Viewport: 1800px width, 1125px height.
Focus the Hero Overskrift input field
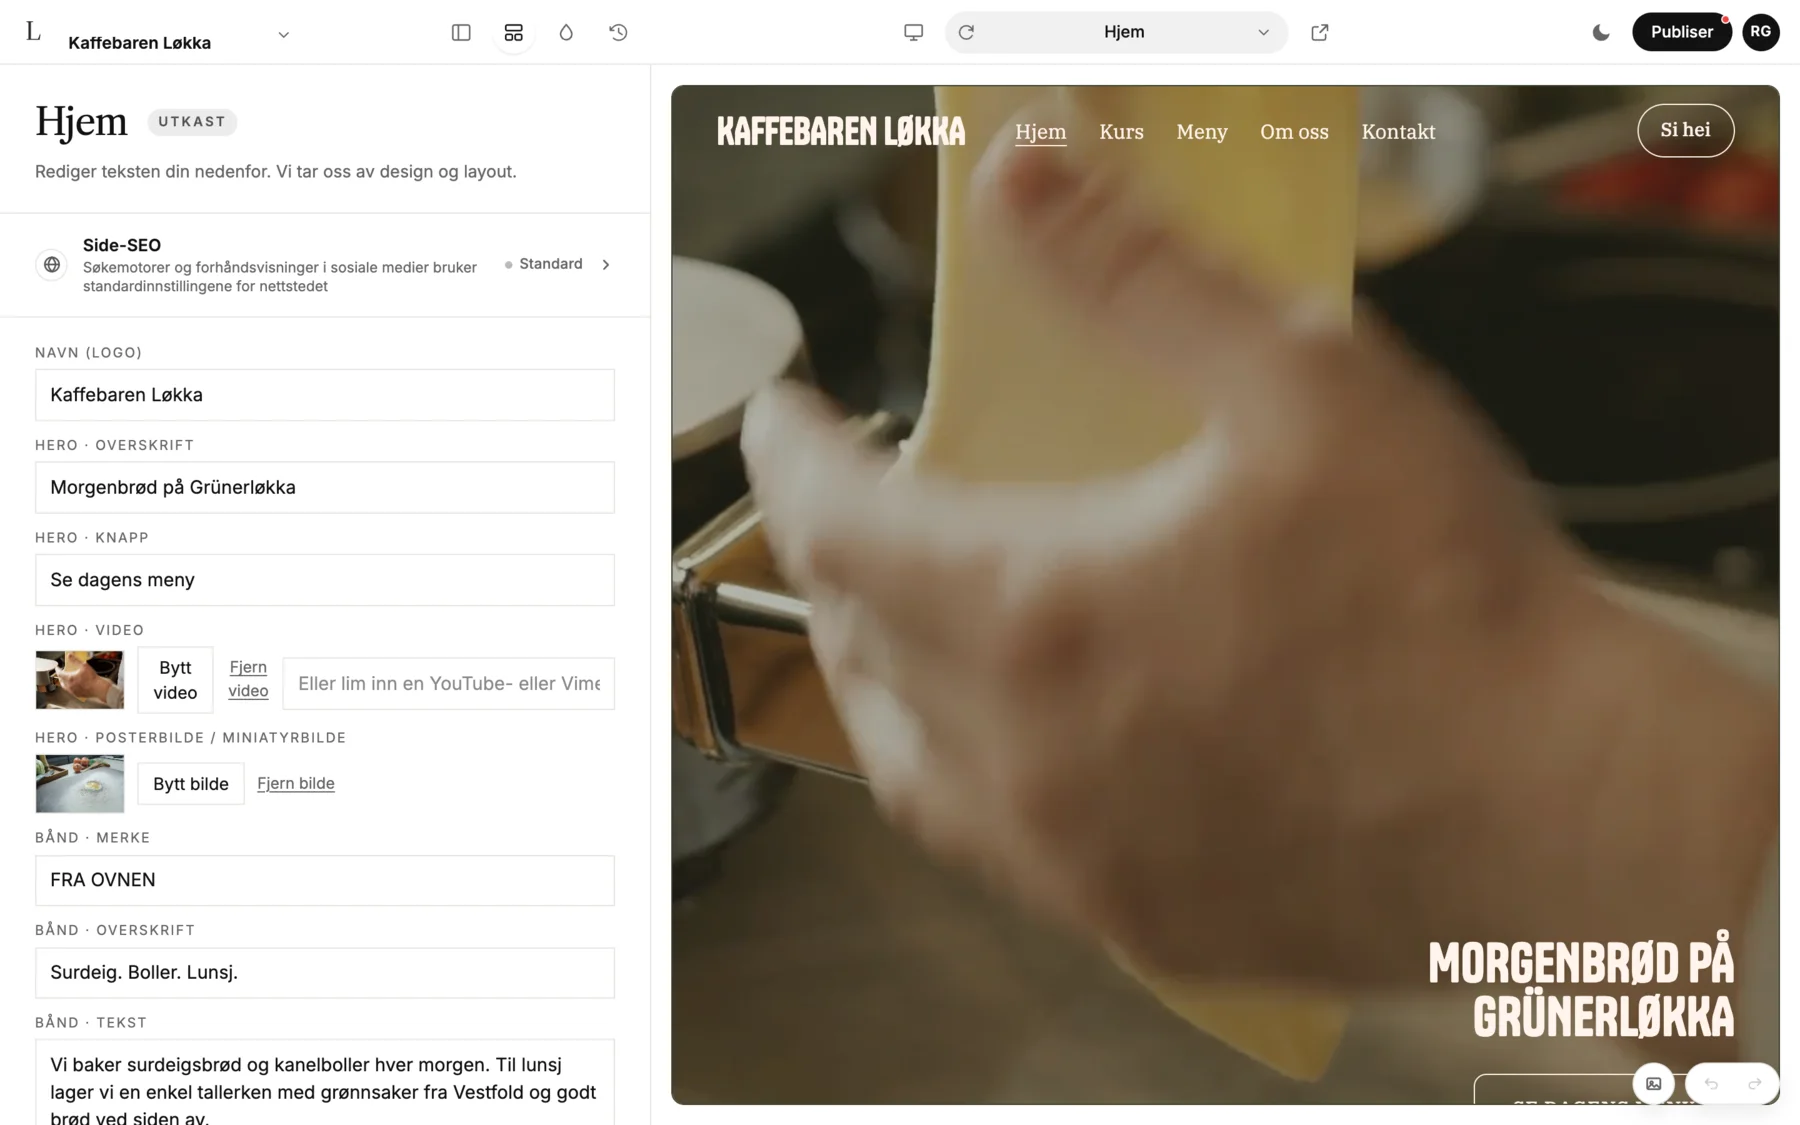tap(325, 487)
